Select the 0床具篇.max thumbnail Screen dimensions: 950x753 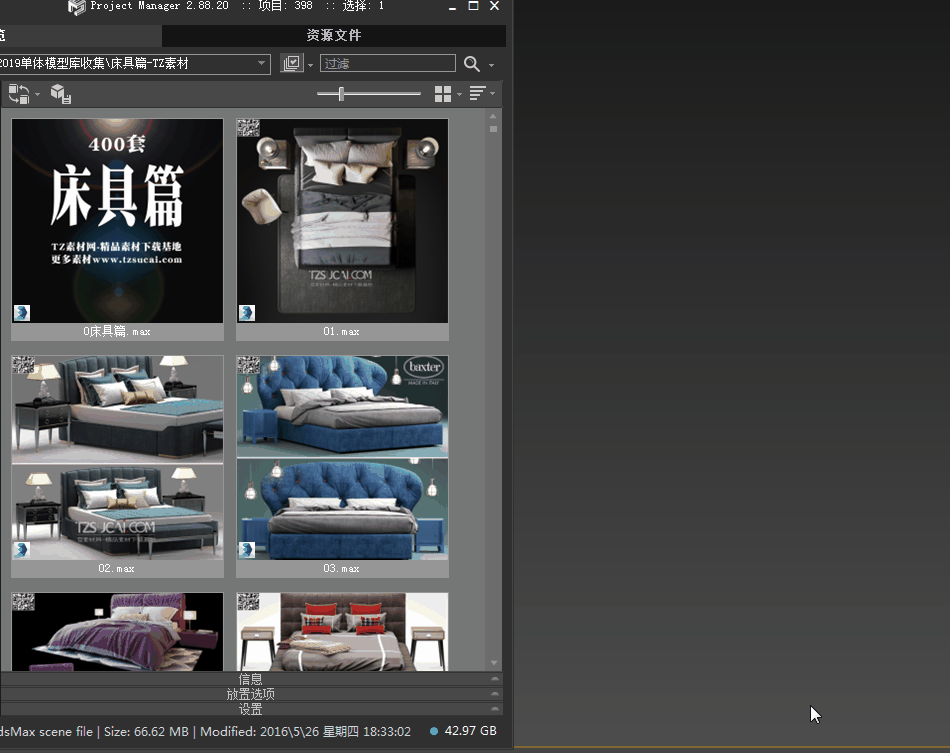click(x=118, y=221)
